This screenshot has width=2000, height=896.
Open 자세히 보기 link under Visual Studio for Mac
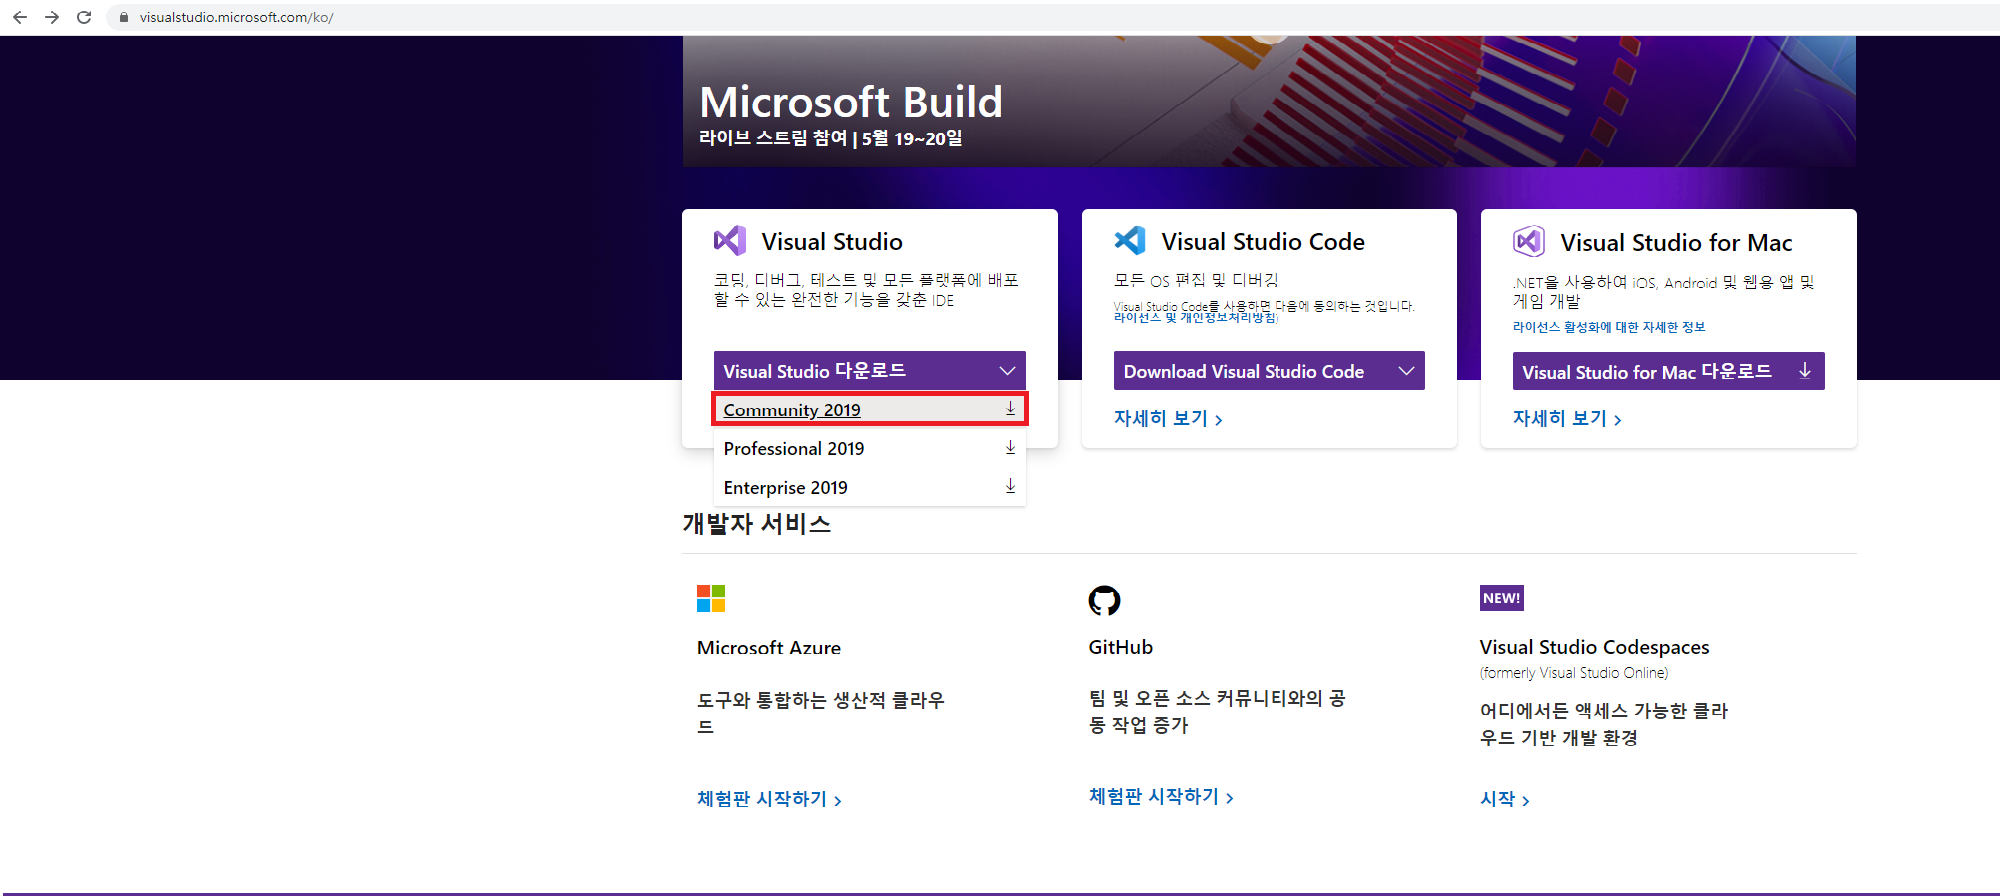pos(1567,418)
